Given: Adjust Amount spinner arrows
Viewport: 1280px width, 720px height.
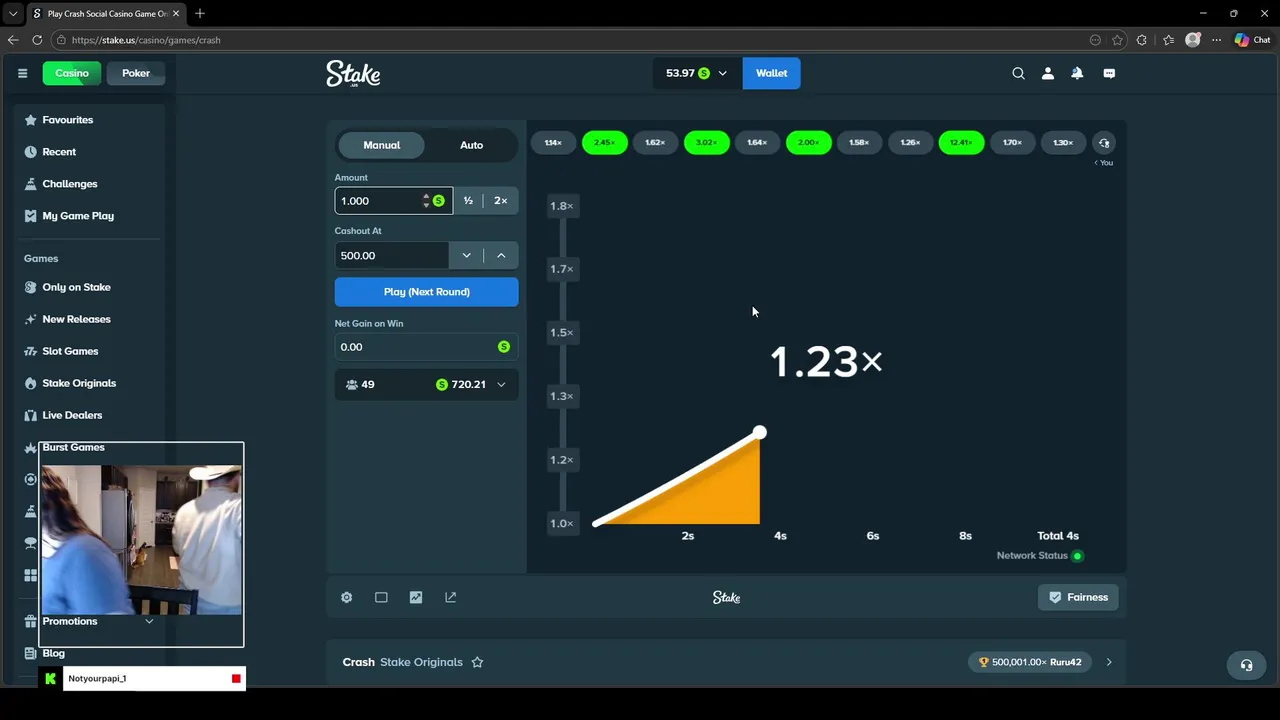Looking at the screenshot, I should click(x=426, y=201).
